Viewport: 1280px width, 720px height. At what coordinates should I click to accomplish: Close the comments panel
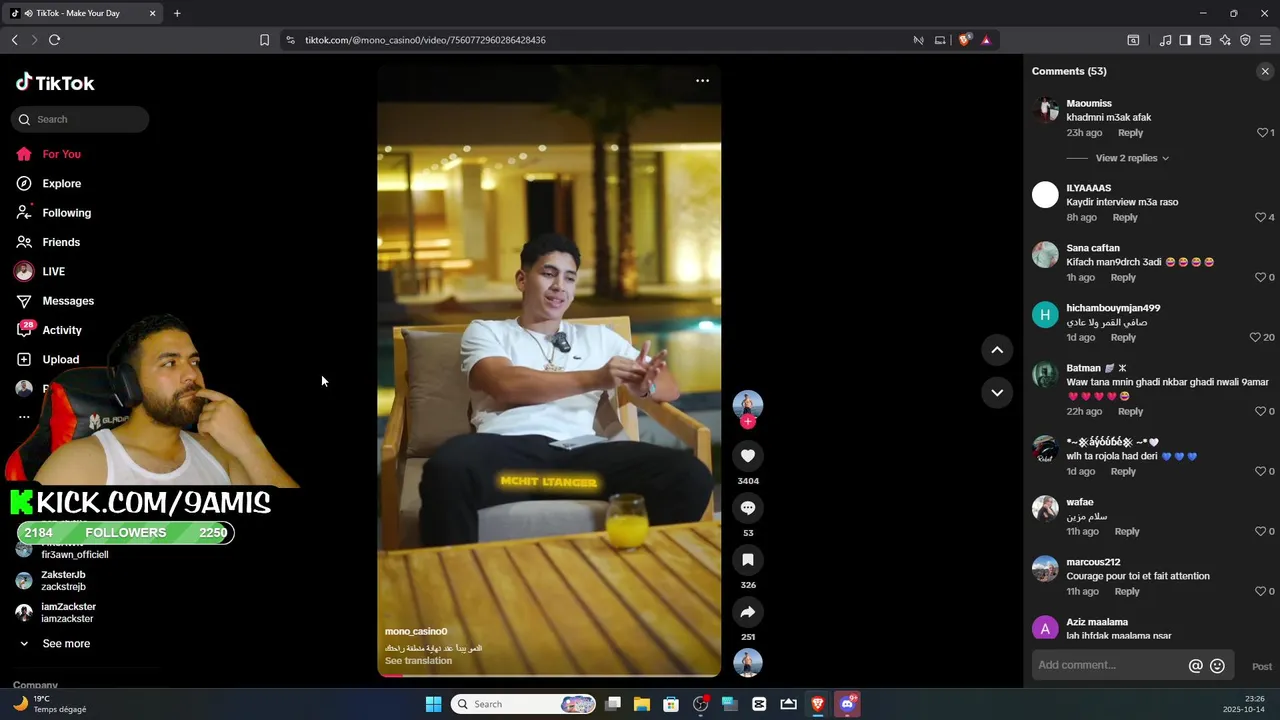tap(1265, 71)
